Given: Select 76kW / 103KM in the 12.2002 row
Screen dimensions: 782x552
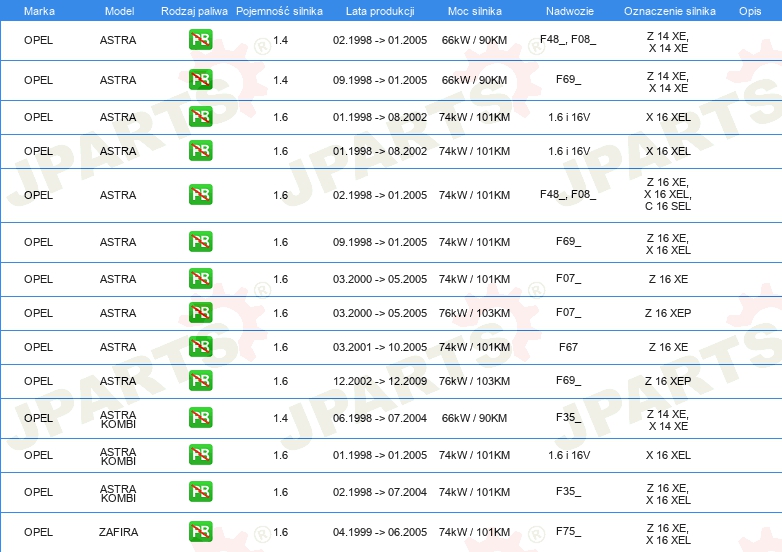Looking at the screenshot, I should click(474, 381).
